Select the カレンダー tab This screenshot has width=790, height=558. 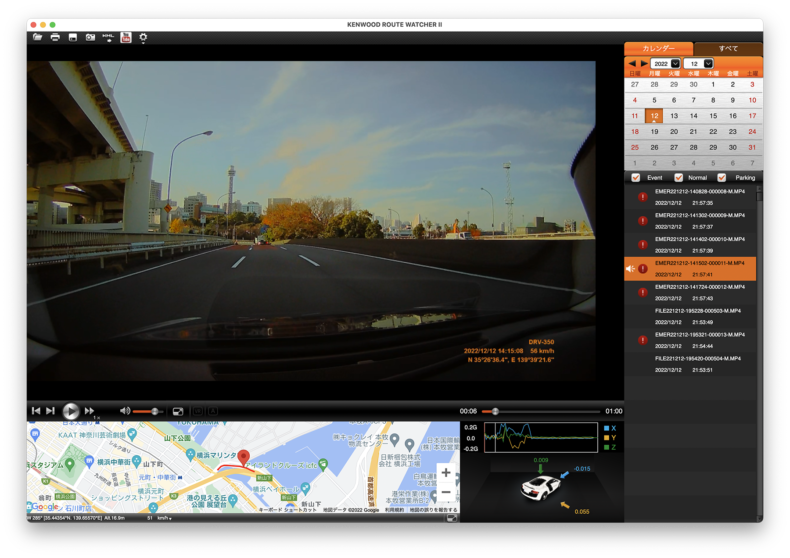pos(658,48)
